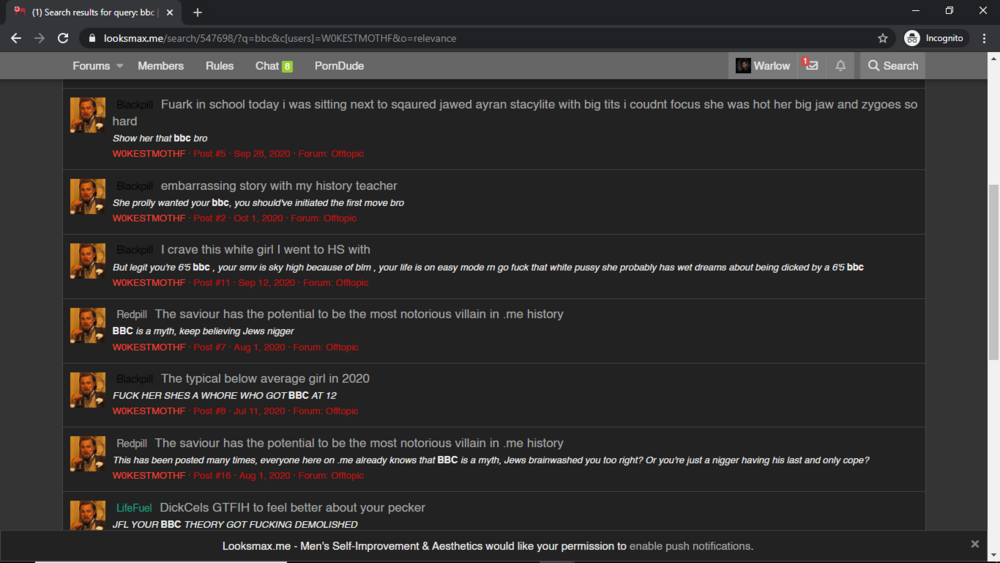
Task: Open 'DickCels GTFIH' thread title
Action: [x=292, y=508]
